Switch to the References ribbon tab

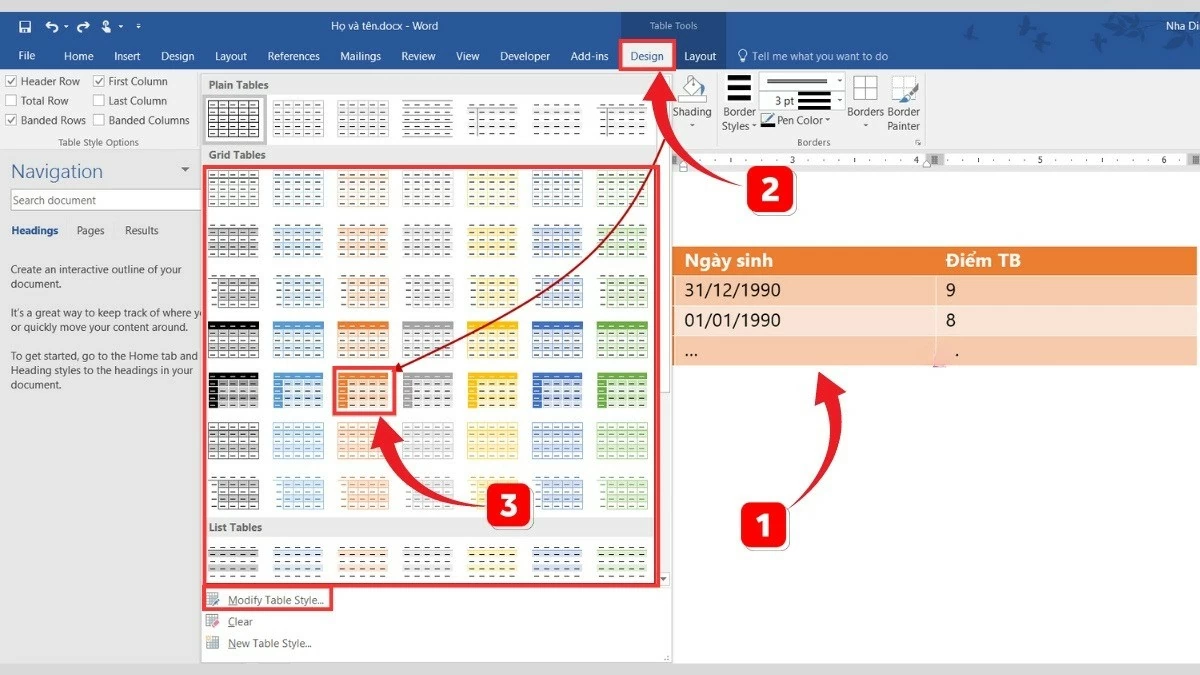coord(293,56)
